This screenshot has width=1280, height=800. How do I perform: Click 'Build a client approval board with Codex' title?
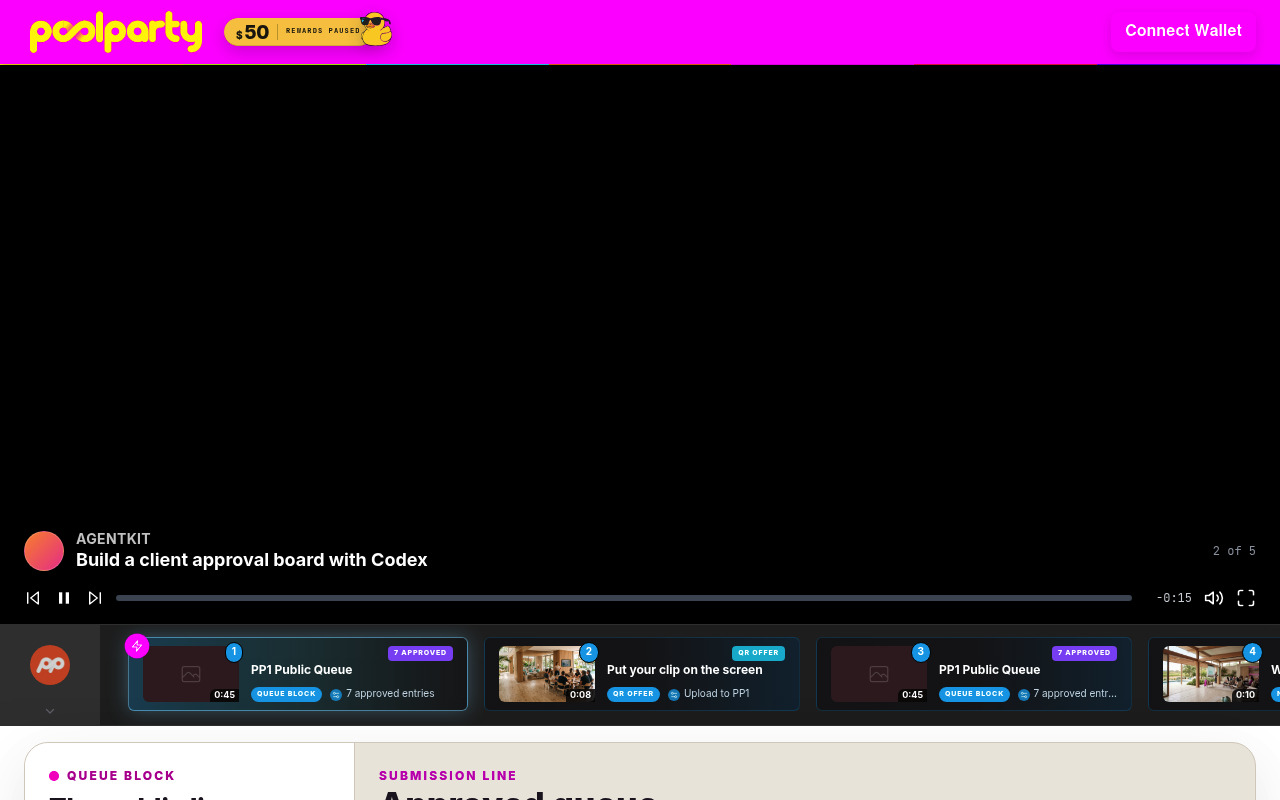(x=252, y=560)
